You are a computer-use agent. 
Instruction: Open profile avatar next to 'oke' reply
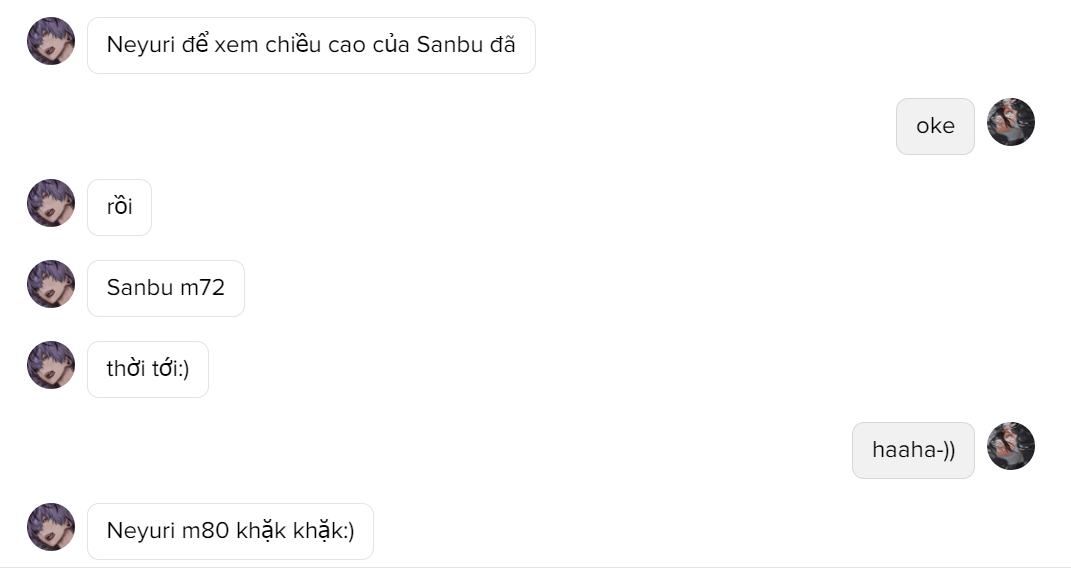(1011, 122)
